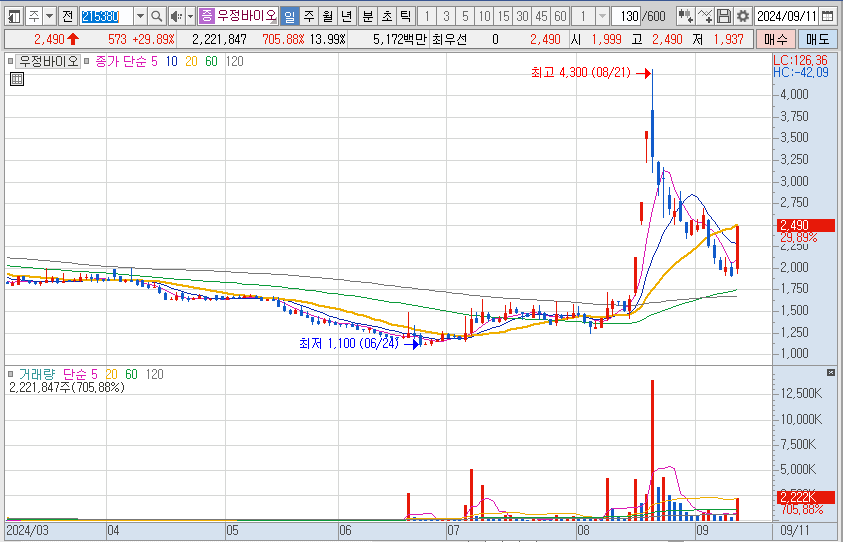This screenshot has height=542, width=843.
Task: Open the calendar date picker icon
Action: click(x=828, y=17)
